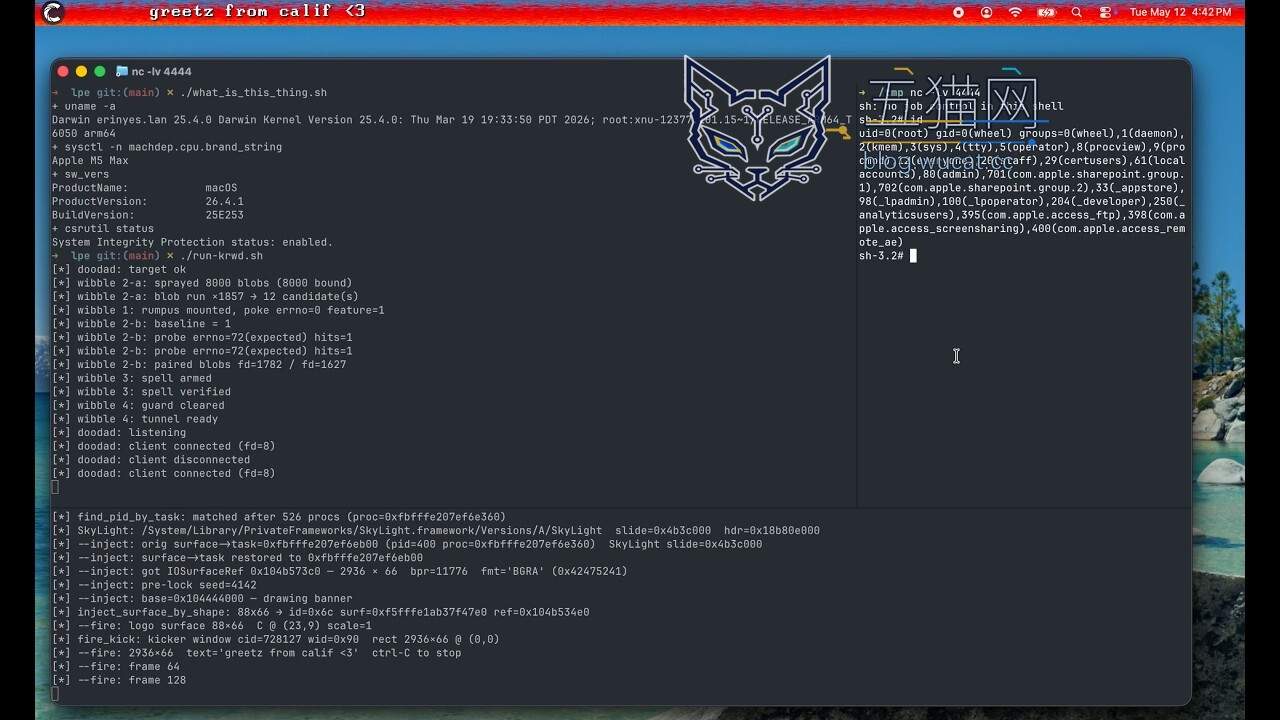
Task: Click '--inject: got IOSurfaceRef' line
Action: pyautogui.click(x=340, y=572)
